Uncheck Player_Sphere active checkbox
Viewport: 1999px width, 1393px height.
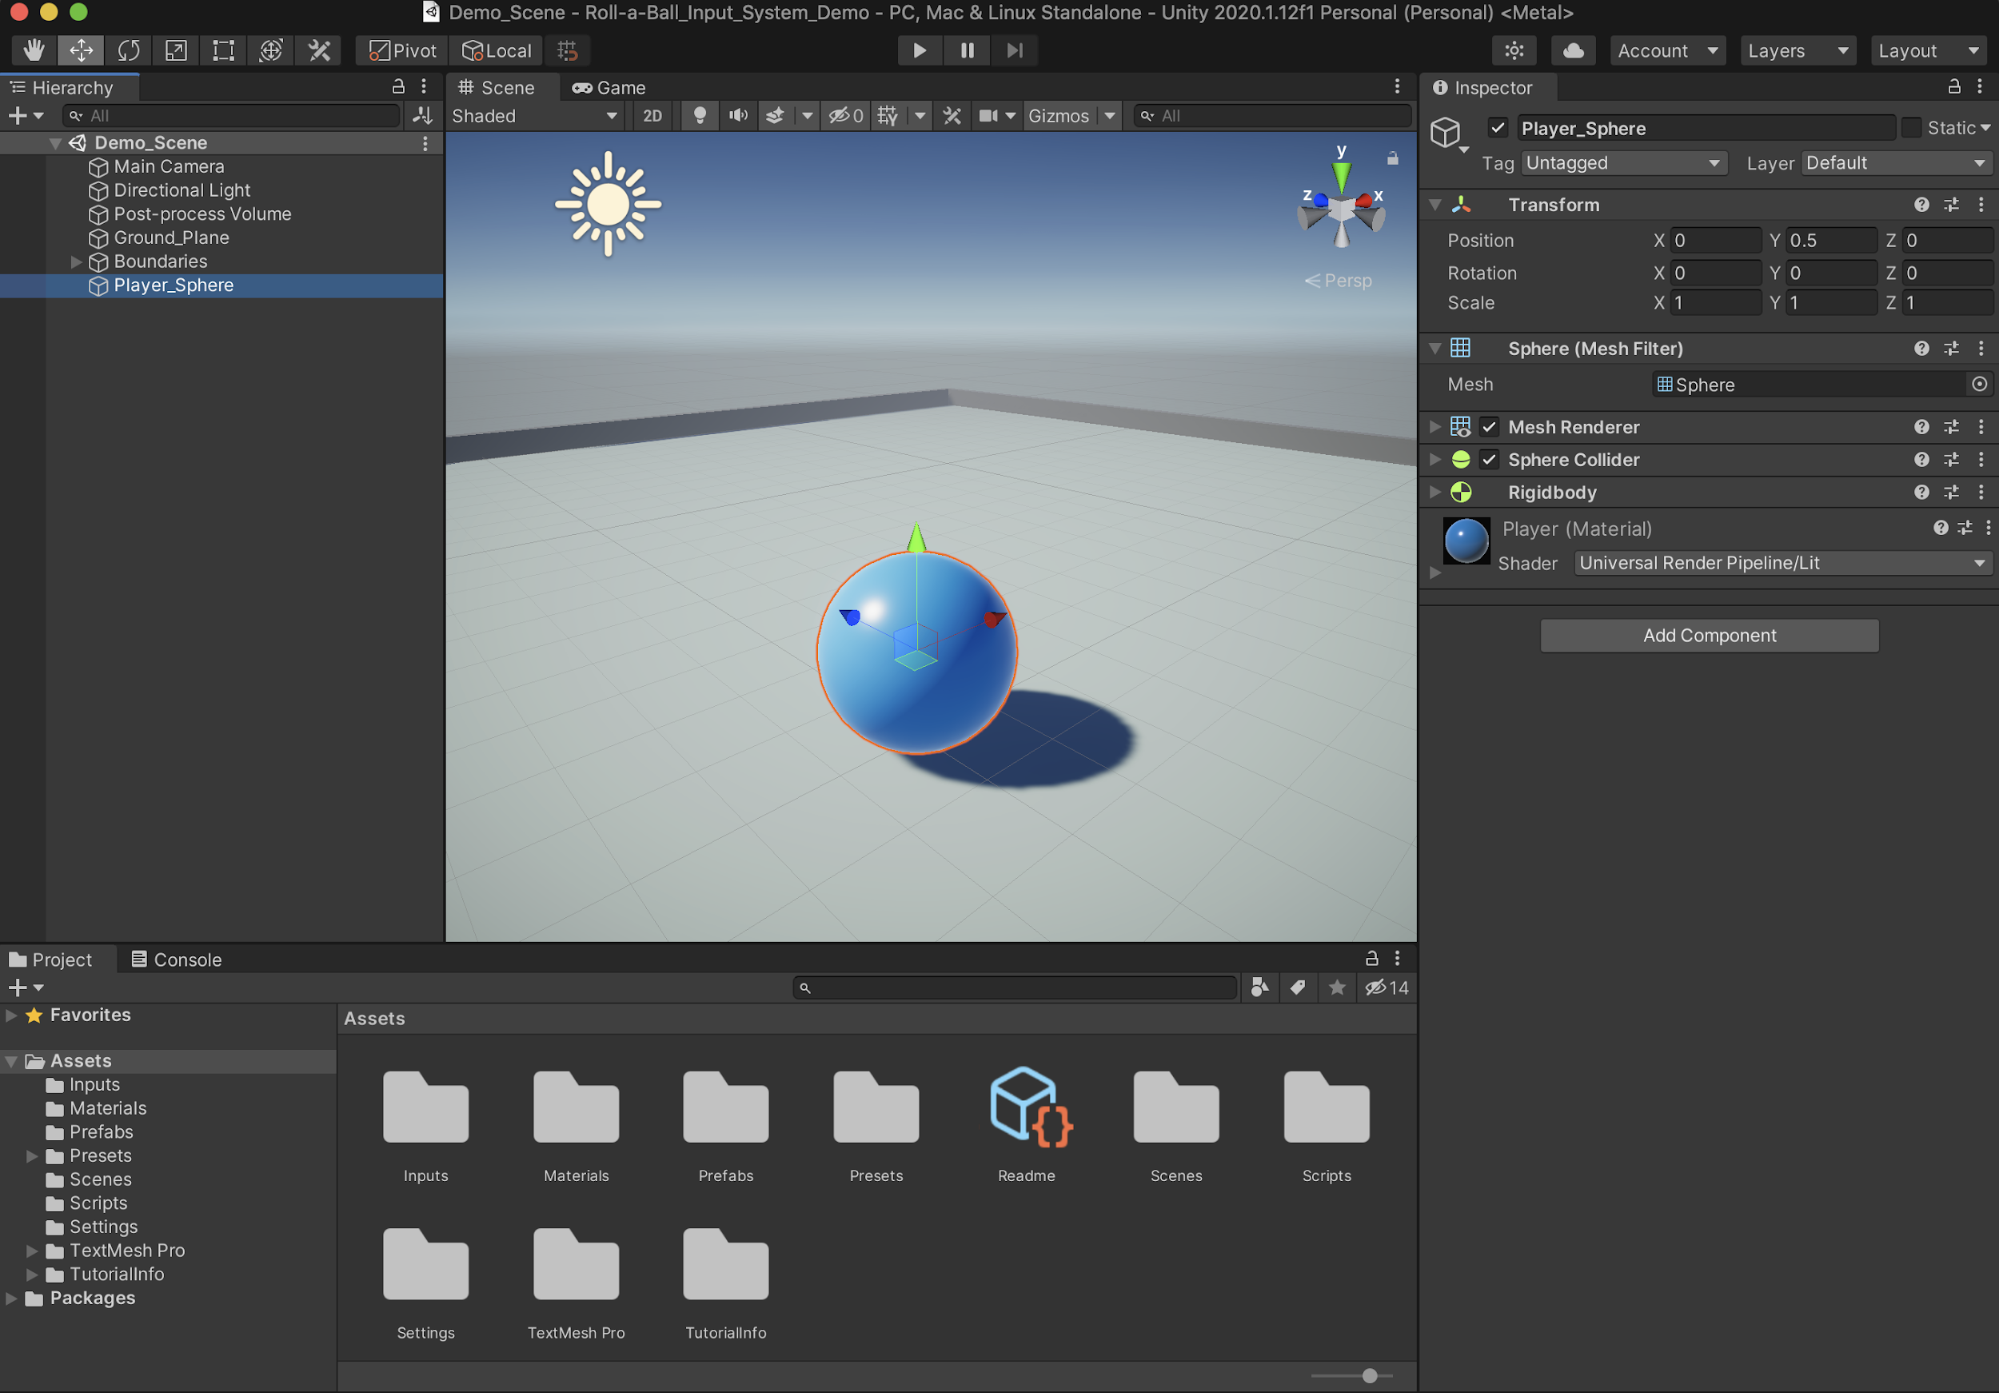[1497, 128]
